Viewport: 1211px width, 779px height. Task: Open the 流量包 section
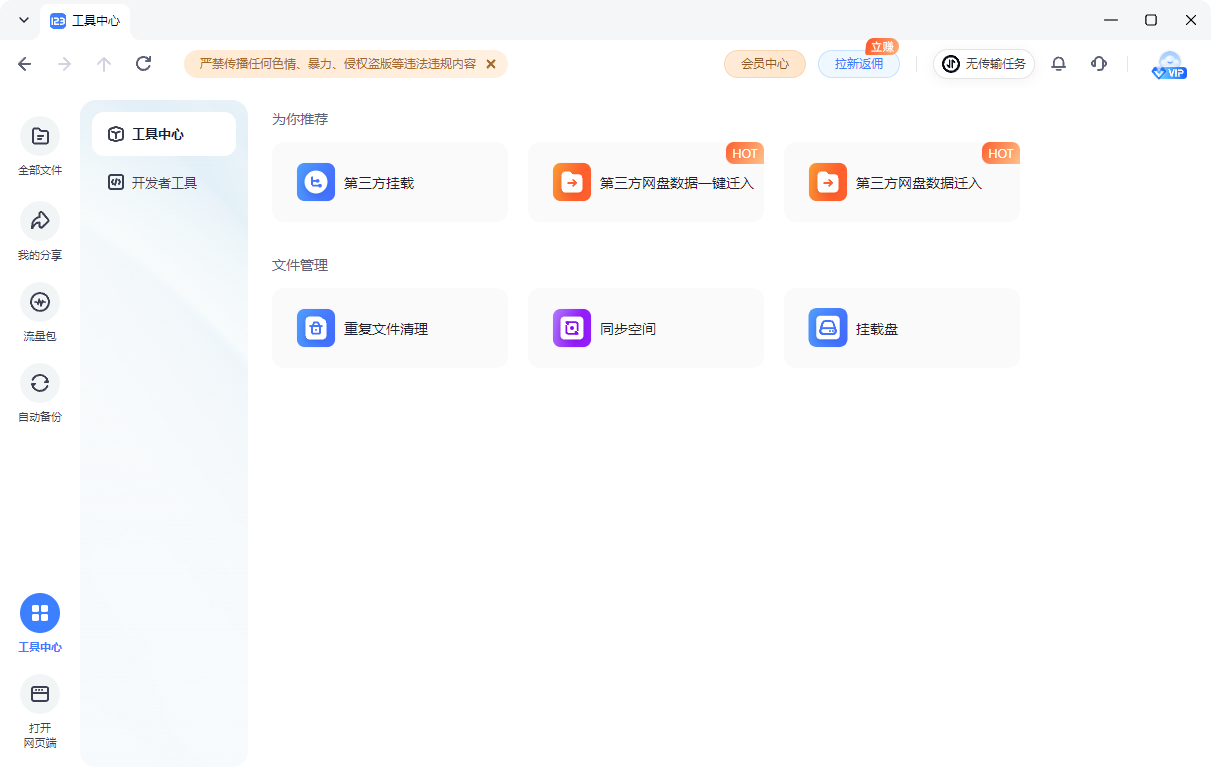39,310
